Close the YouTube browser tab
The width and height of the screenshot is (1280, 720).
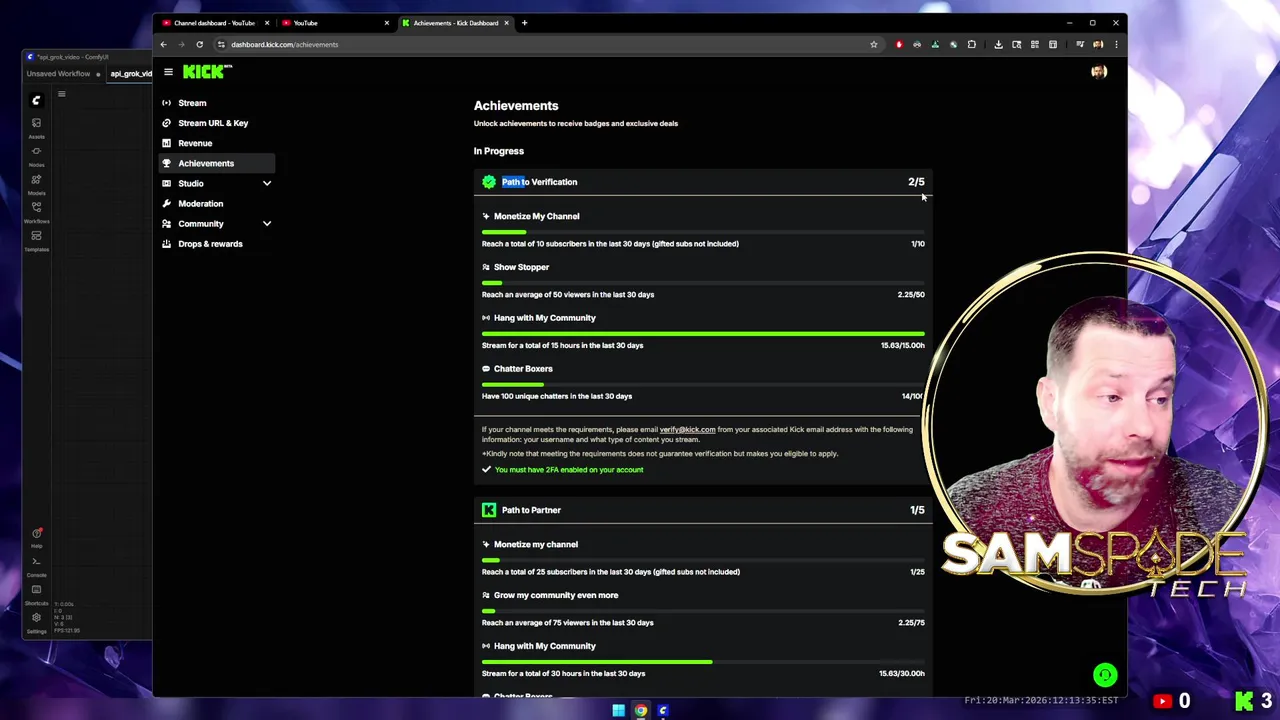[387, 23]
